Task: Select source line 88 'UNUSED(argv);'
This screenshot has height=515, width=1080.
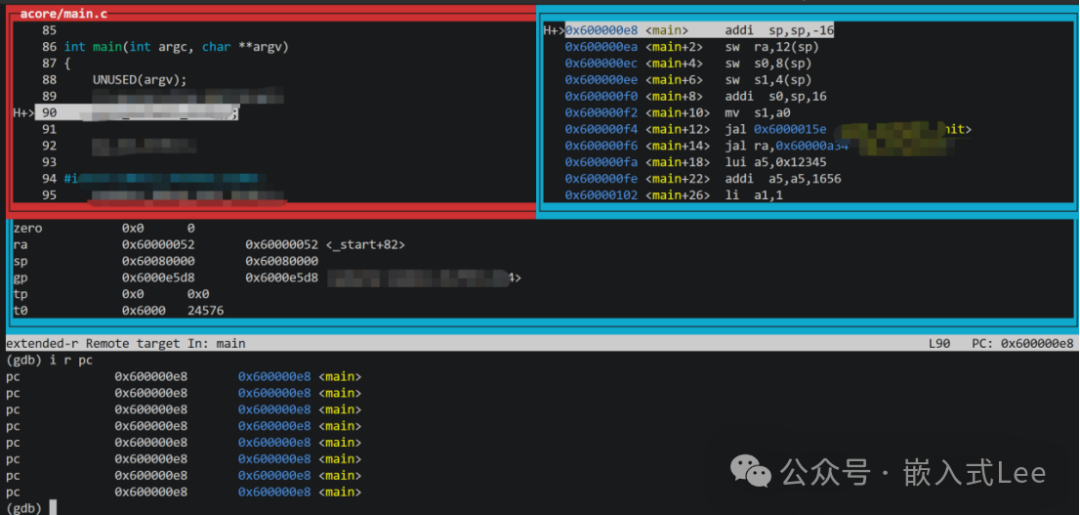Action: [140, 79]
